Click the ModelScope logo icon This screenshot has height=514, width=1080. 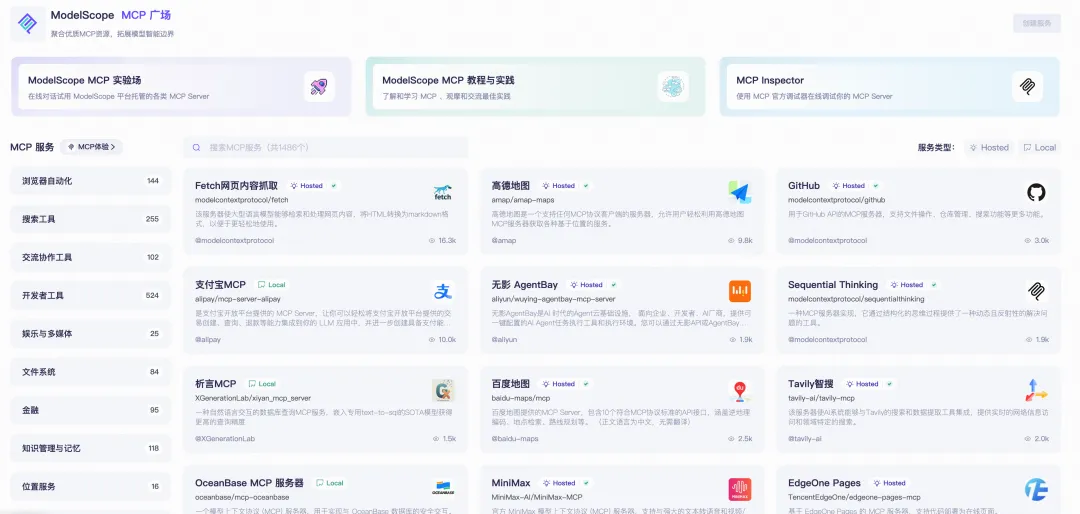28,23
